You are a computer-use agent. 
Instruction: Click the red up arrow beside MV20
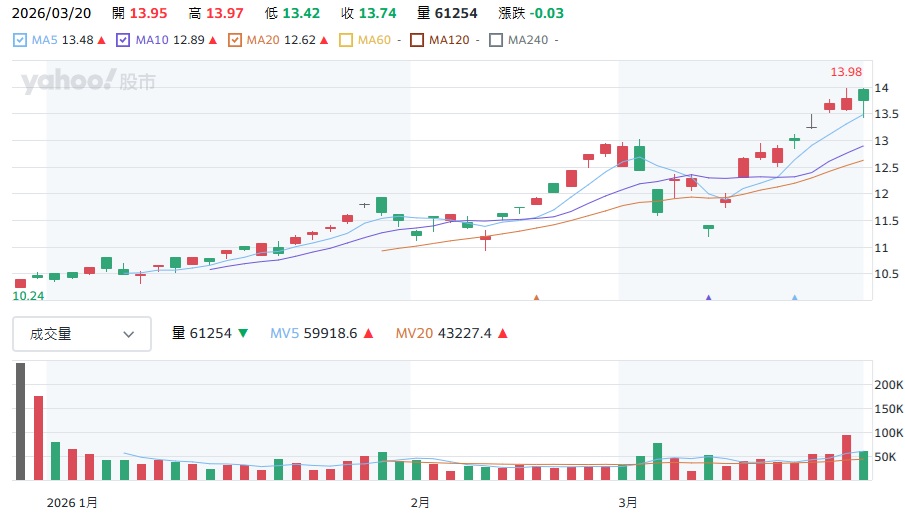502,334
